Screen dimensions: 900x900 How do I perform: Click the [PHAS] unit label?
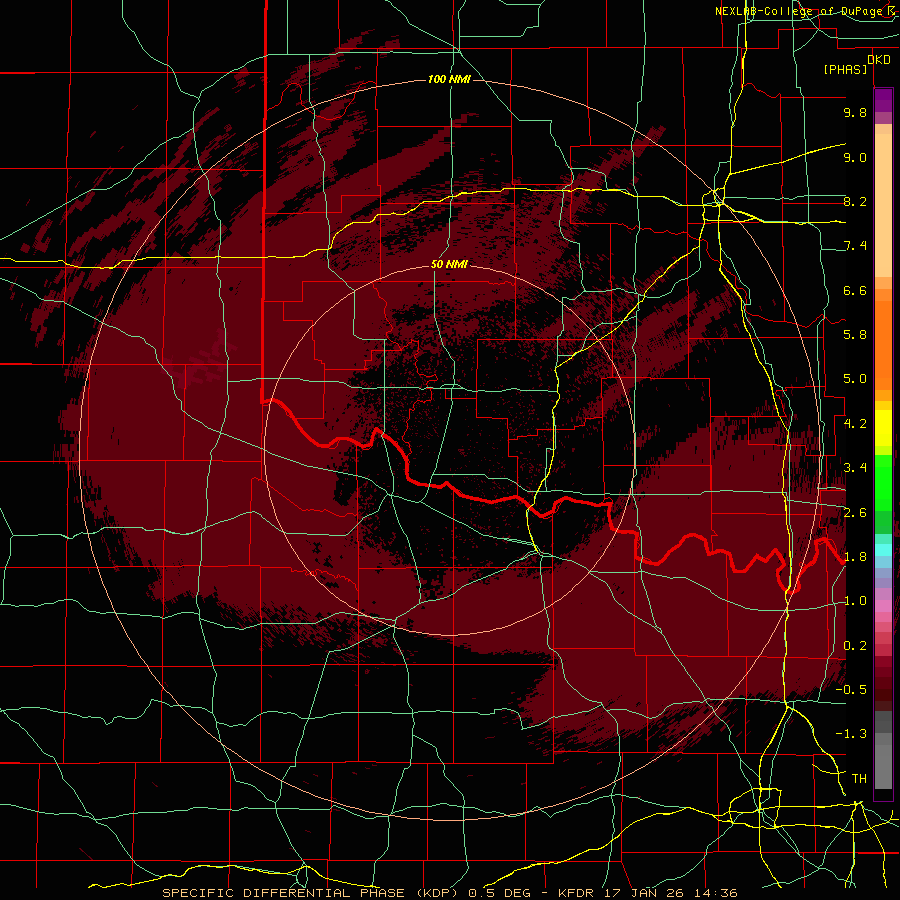[845, 69]
